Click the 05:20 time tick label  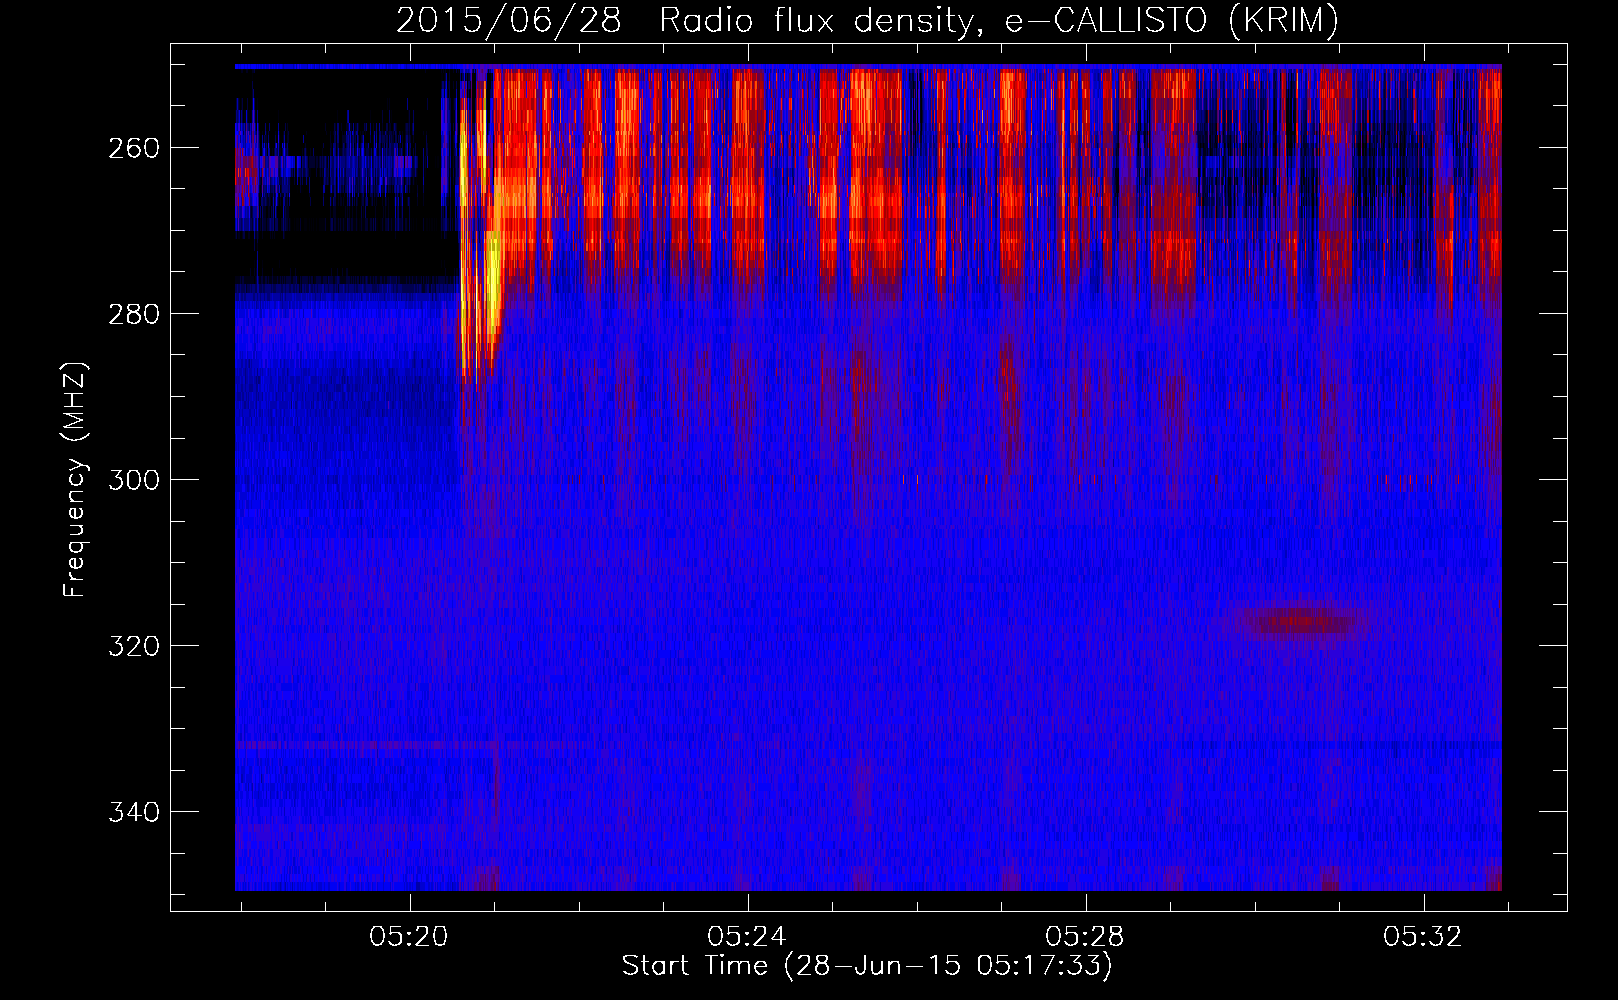pos(409,937)
